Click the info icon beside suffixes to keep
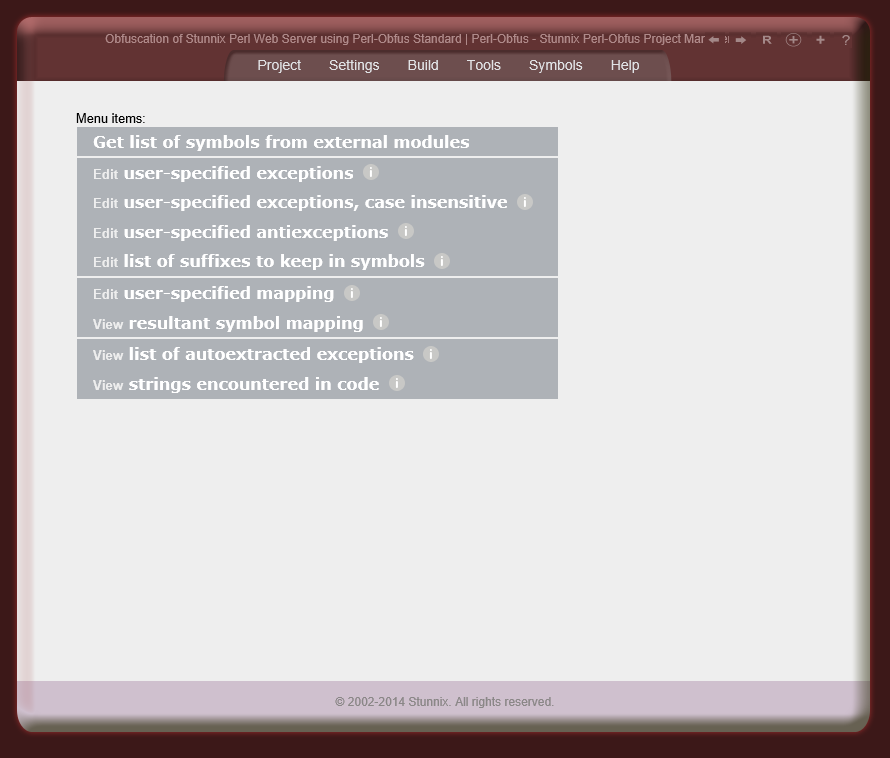 (x=441, y=261)
